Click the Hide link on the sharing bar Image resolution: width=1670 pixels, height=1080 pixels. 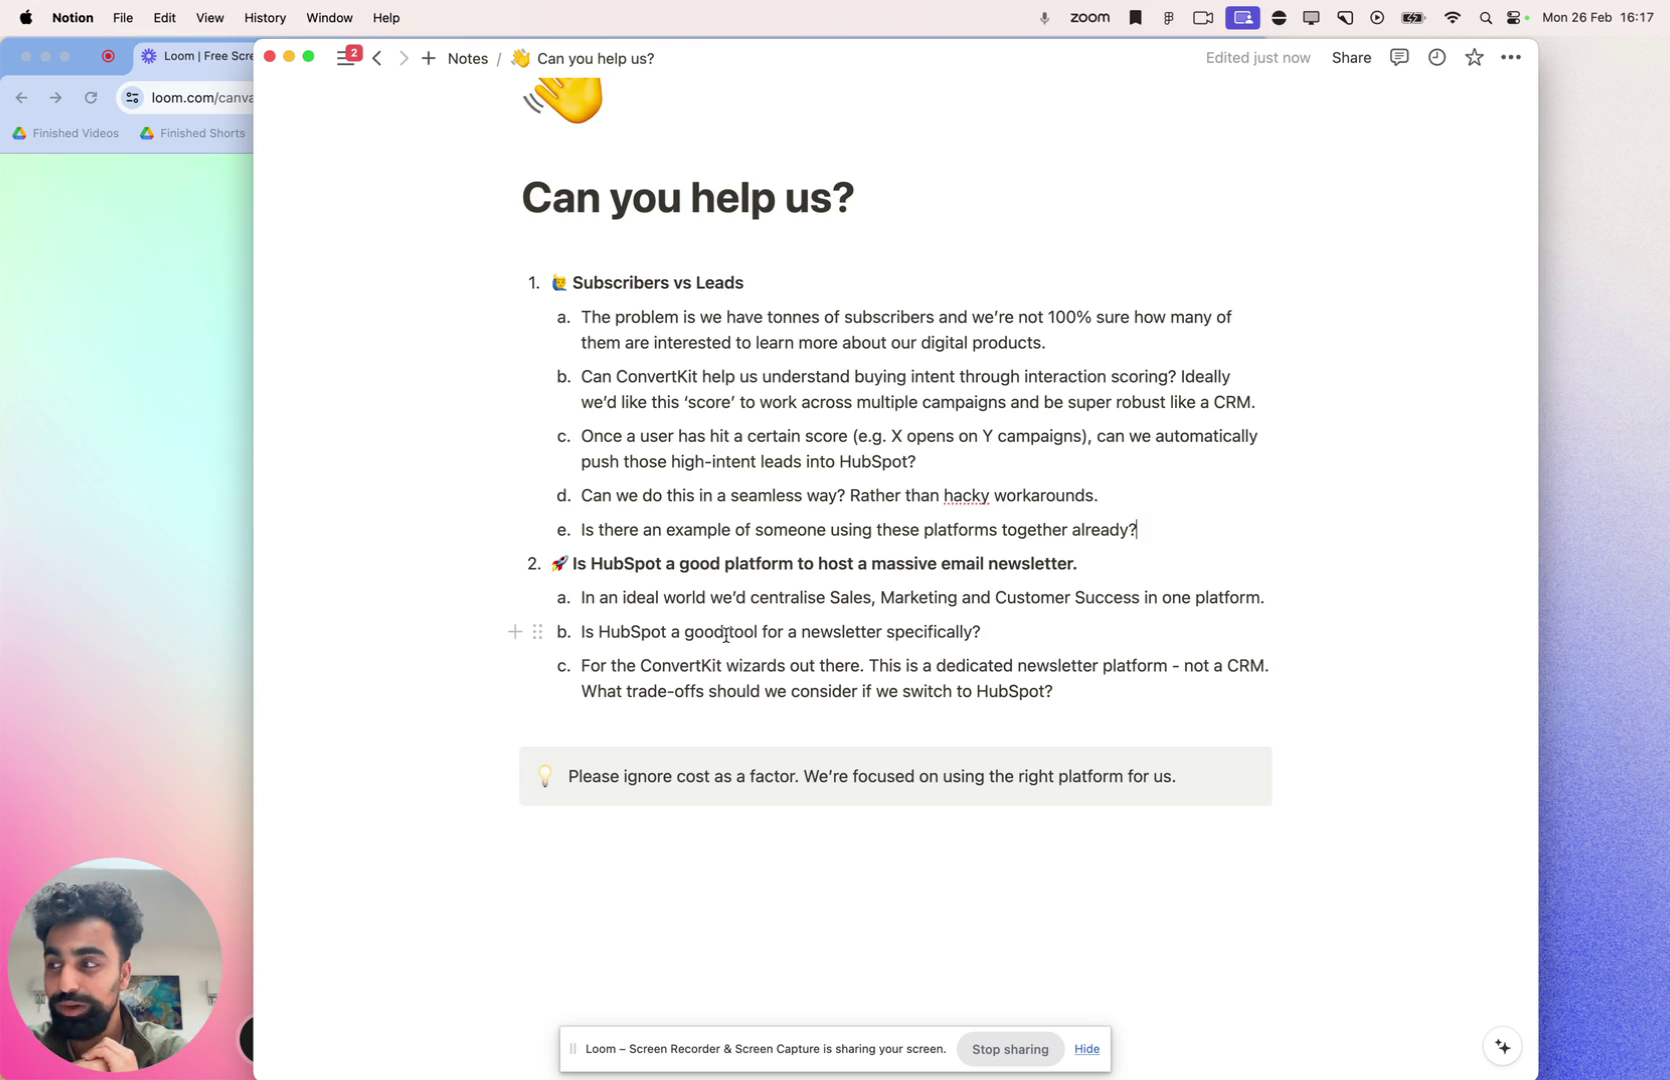point(1086,1049)
